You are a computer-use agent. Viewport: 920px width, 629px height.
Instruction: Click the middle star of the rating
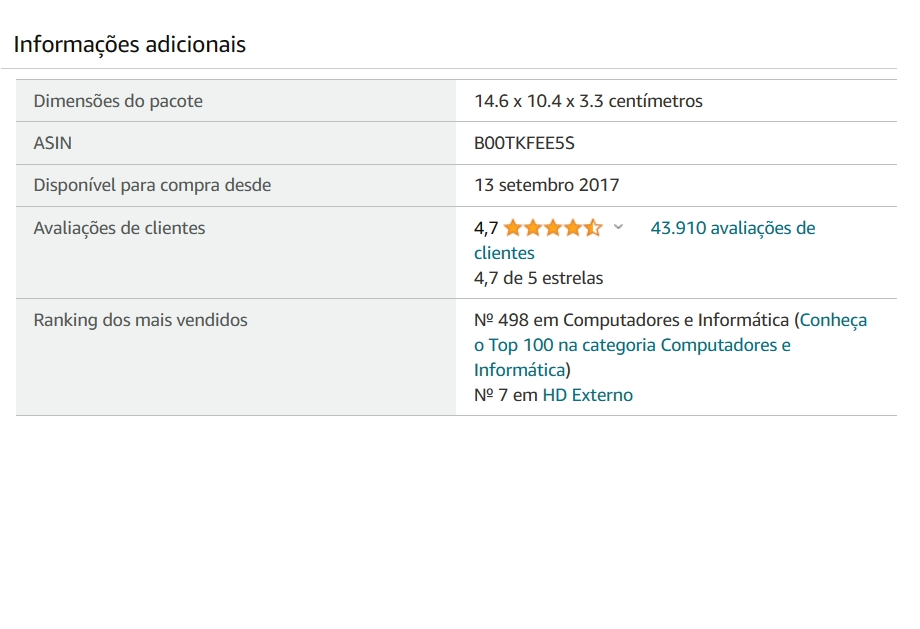[x=553, y=228]
